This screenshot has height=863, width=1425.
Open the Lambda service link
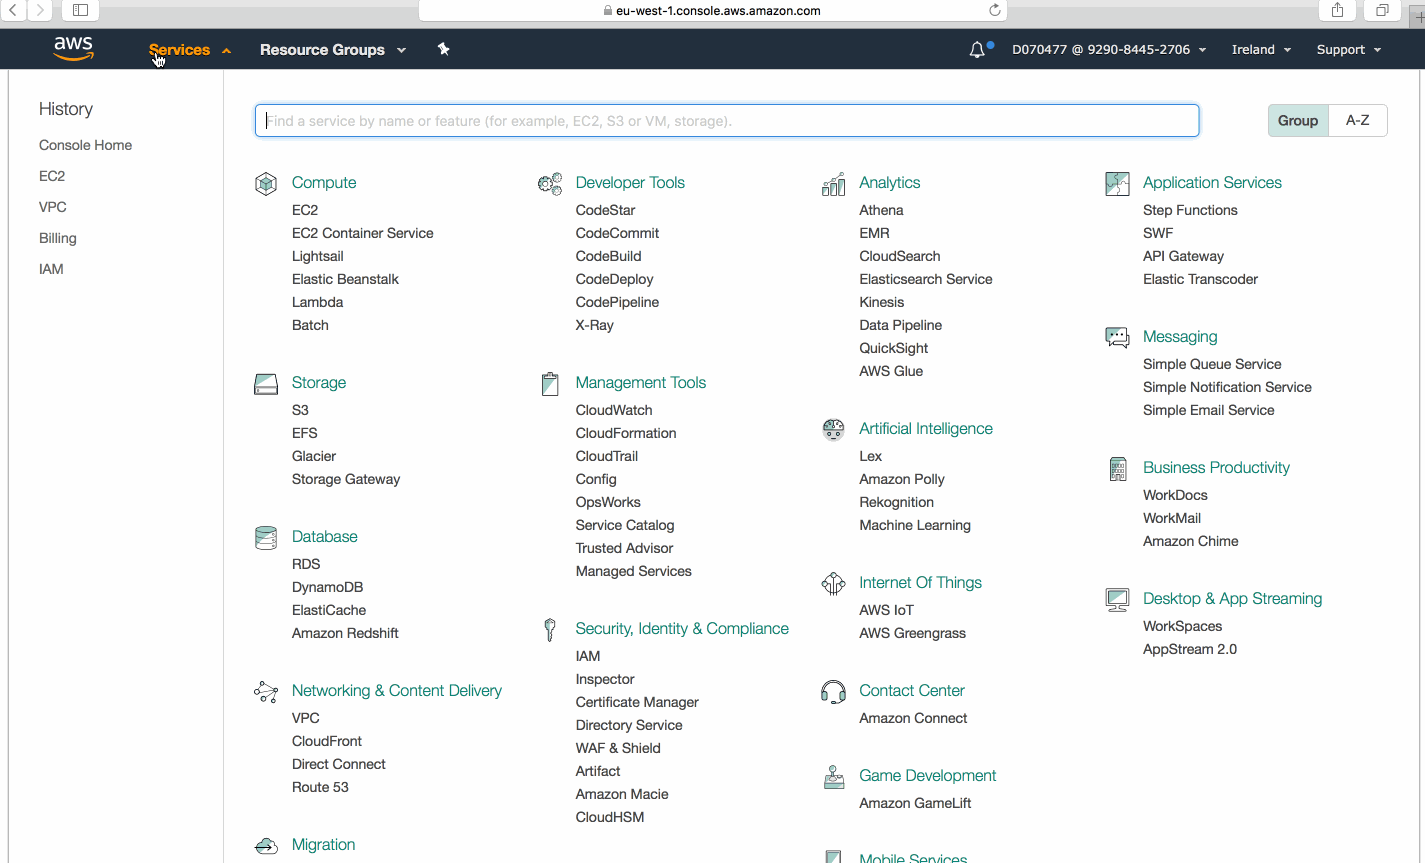point(317,302)
